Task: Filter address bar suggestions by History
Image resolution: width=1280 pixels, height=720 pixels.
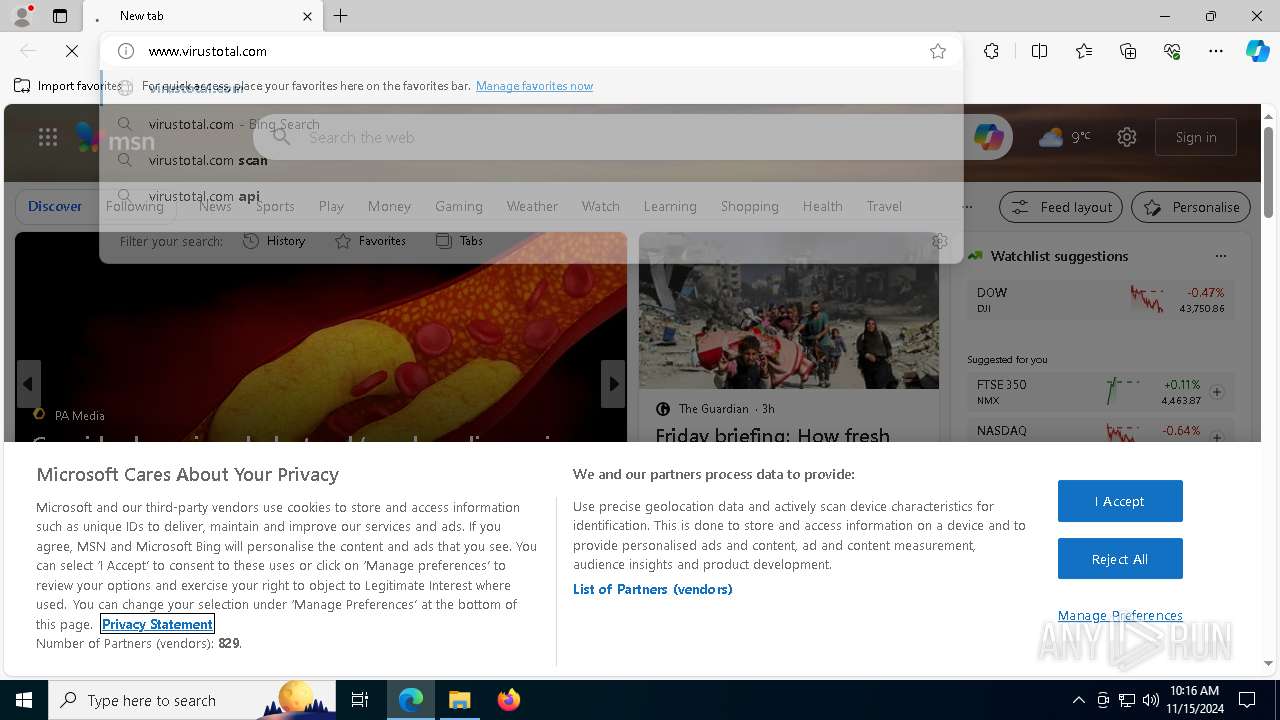Action: (x=274, y=241)
